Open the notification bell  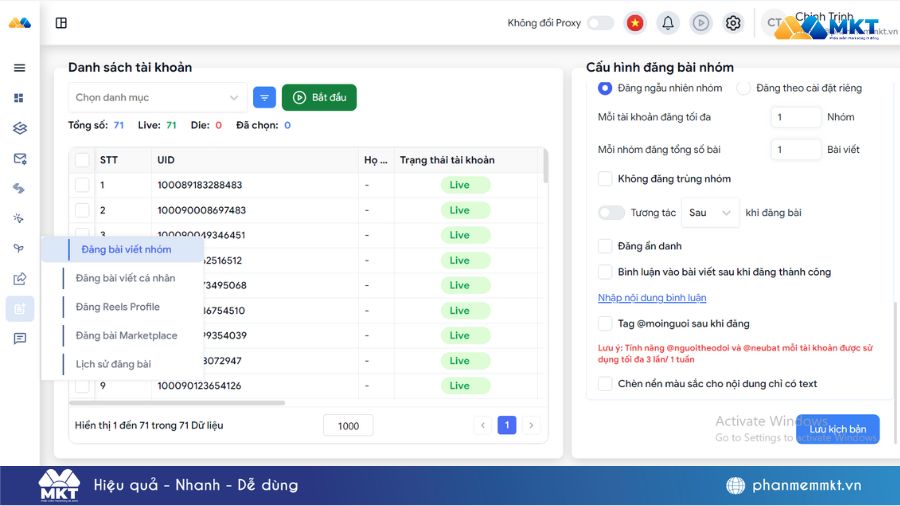668,23
